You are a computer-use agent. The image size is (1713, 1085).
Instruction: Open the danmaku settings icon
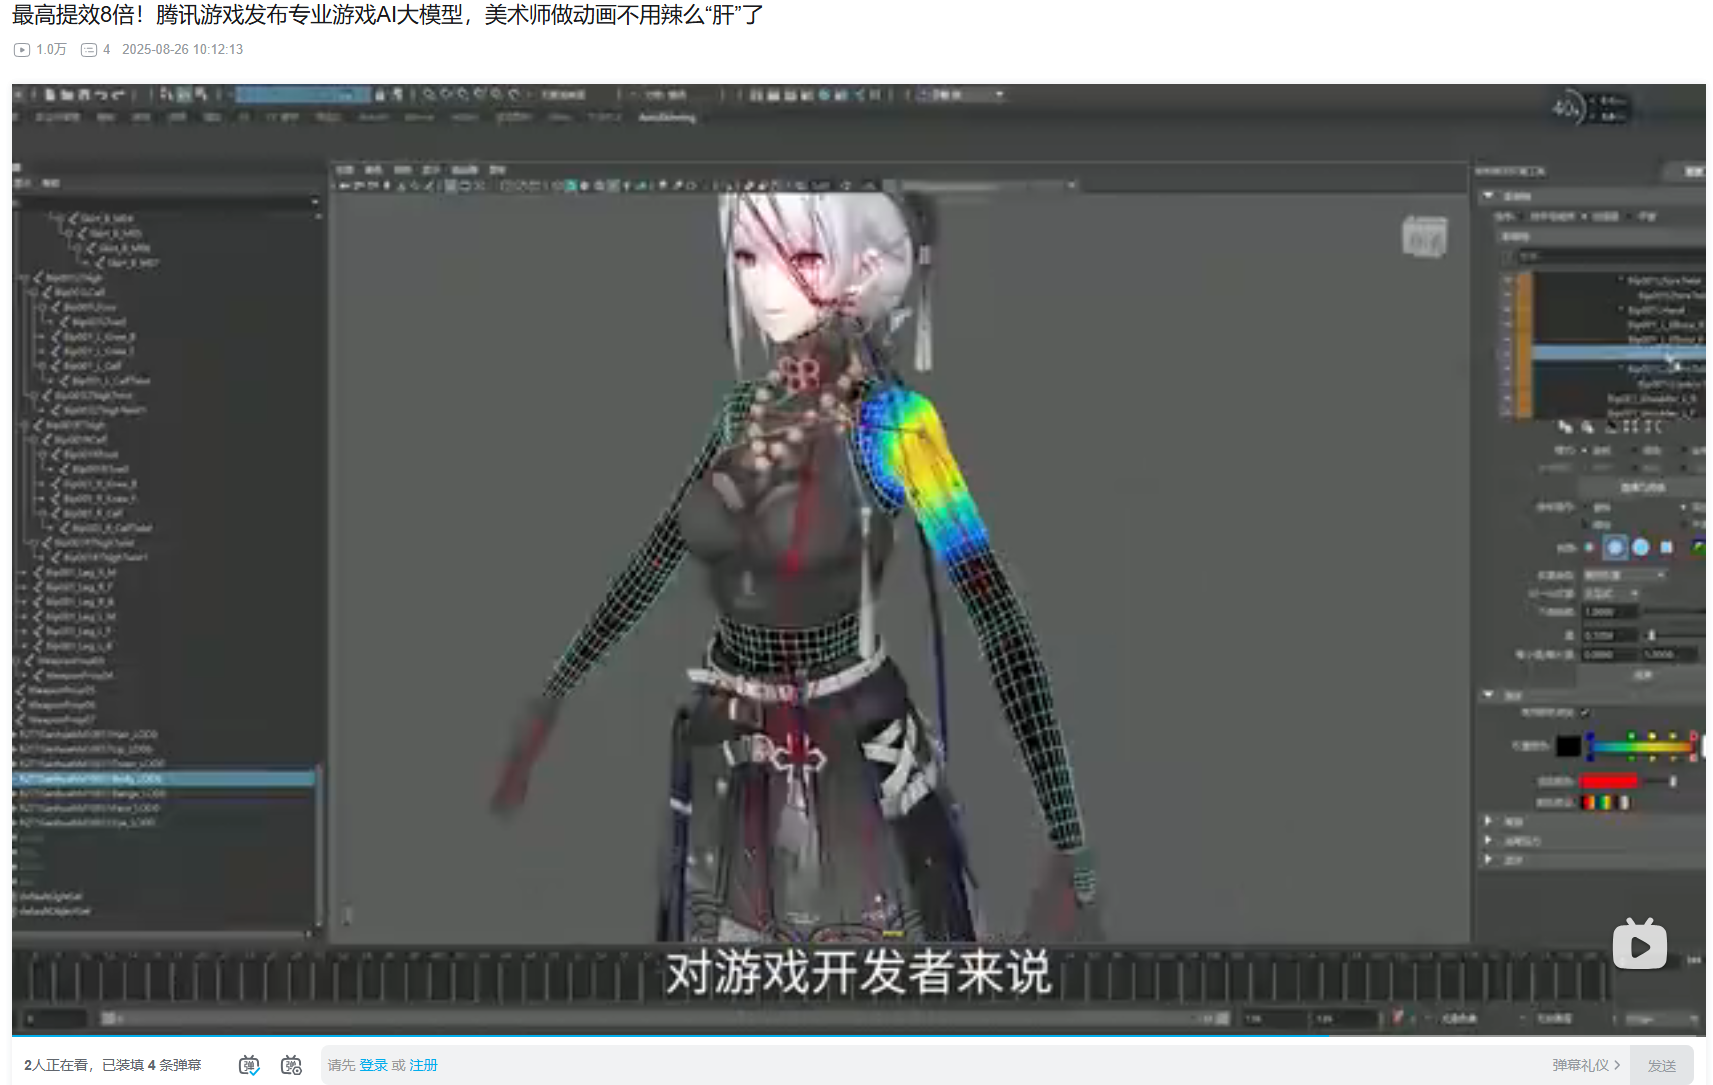tap(291, 1065)
